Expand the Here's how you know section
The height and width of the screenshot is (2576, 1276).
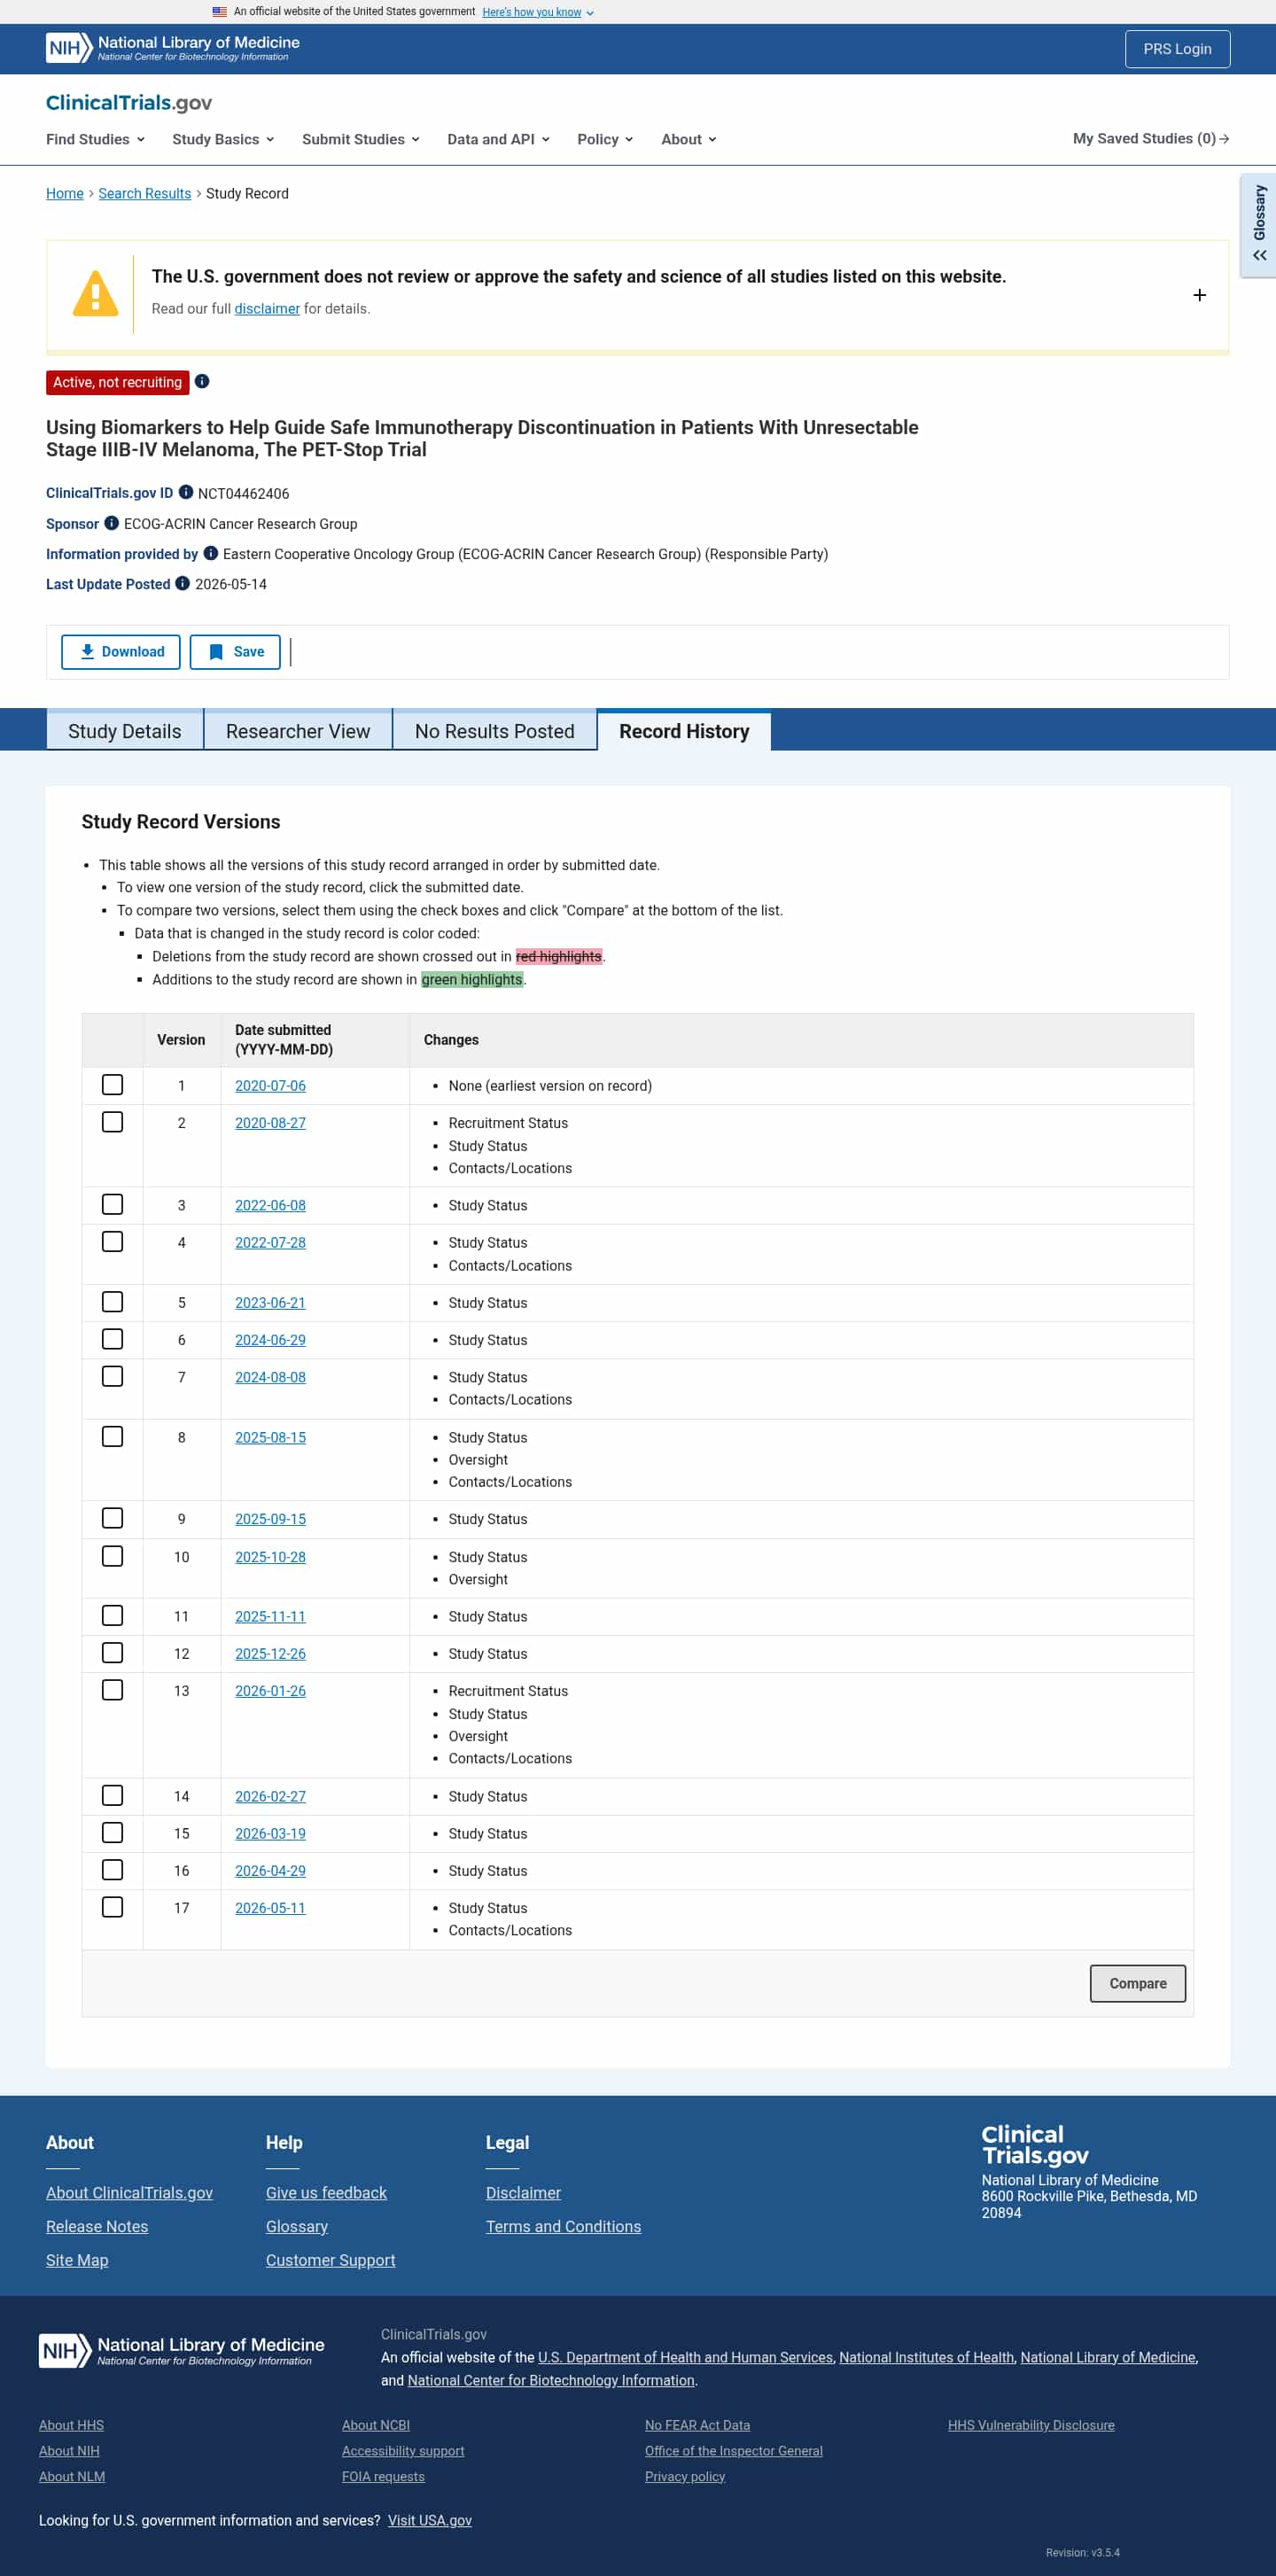point(538,12)
